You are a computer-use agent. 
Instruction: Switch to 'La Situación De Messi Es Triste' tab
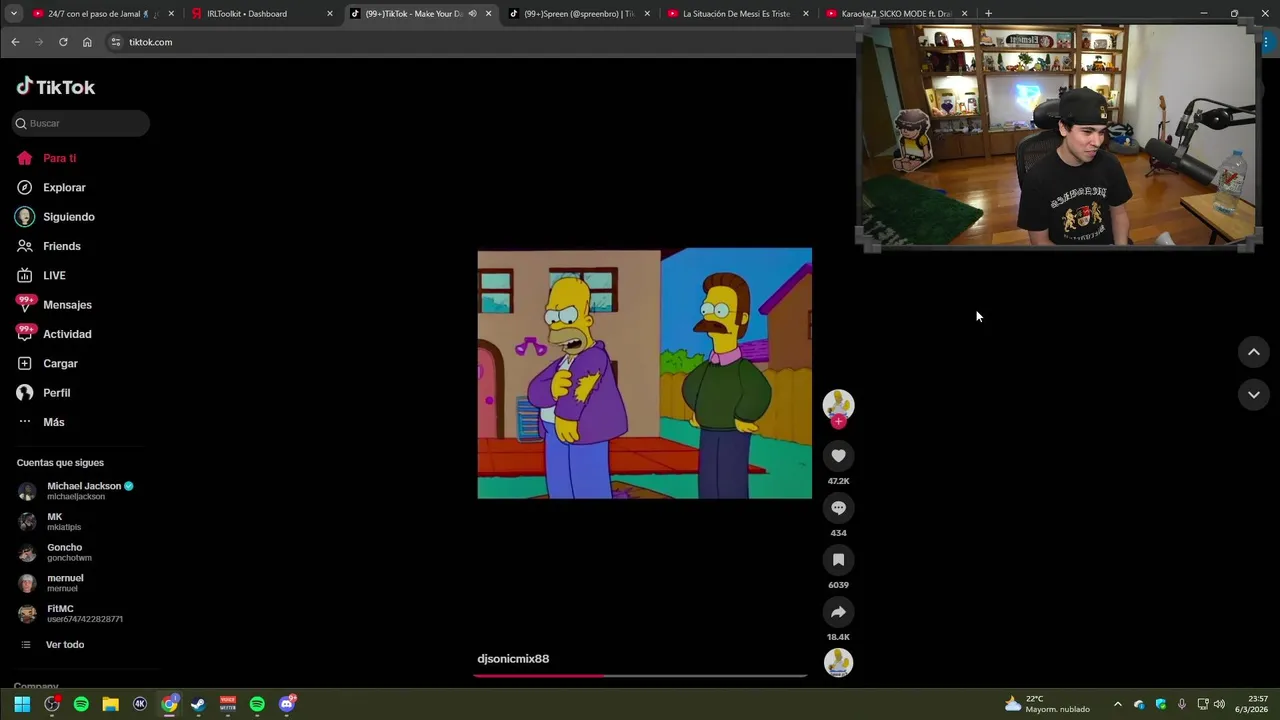pyautogui.click(x=738, y=14)
